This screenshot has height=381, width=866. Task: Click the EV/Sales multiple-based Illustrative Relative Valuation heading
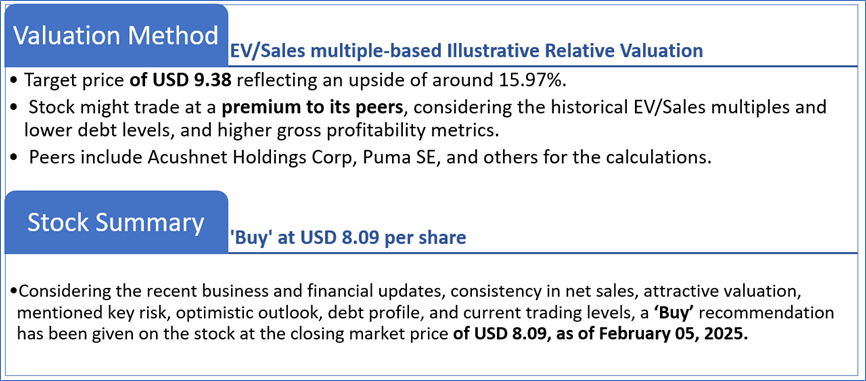point(466,51)
